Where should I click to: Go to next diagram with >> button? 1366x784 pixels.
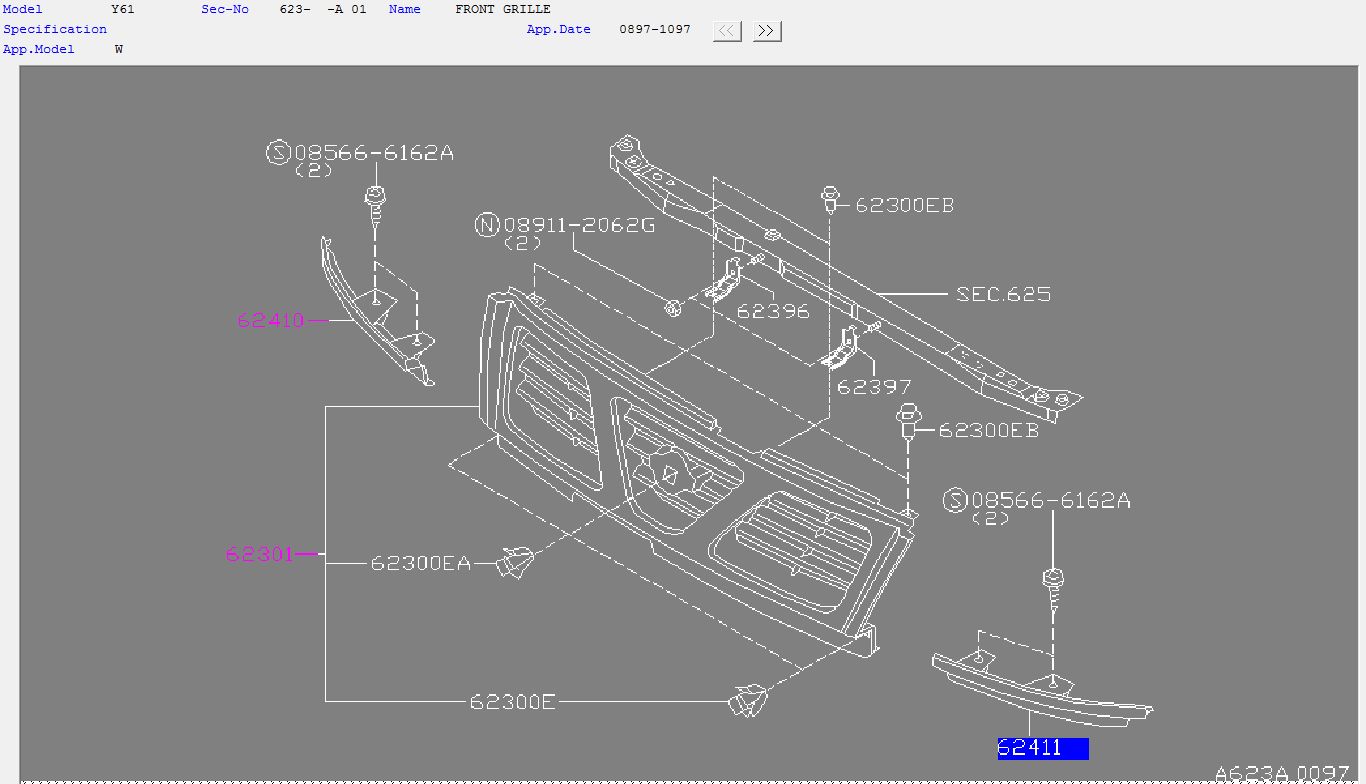pyautogui.click(x=767, y=31)
